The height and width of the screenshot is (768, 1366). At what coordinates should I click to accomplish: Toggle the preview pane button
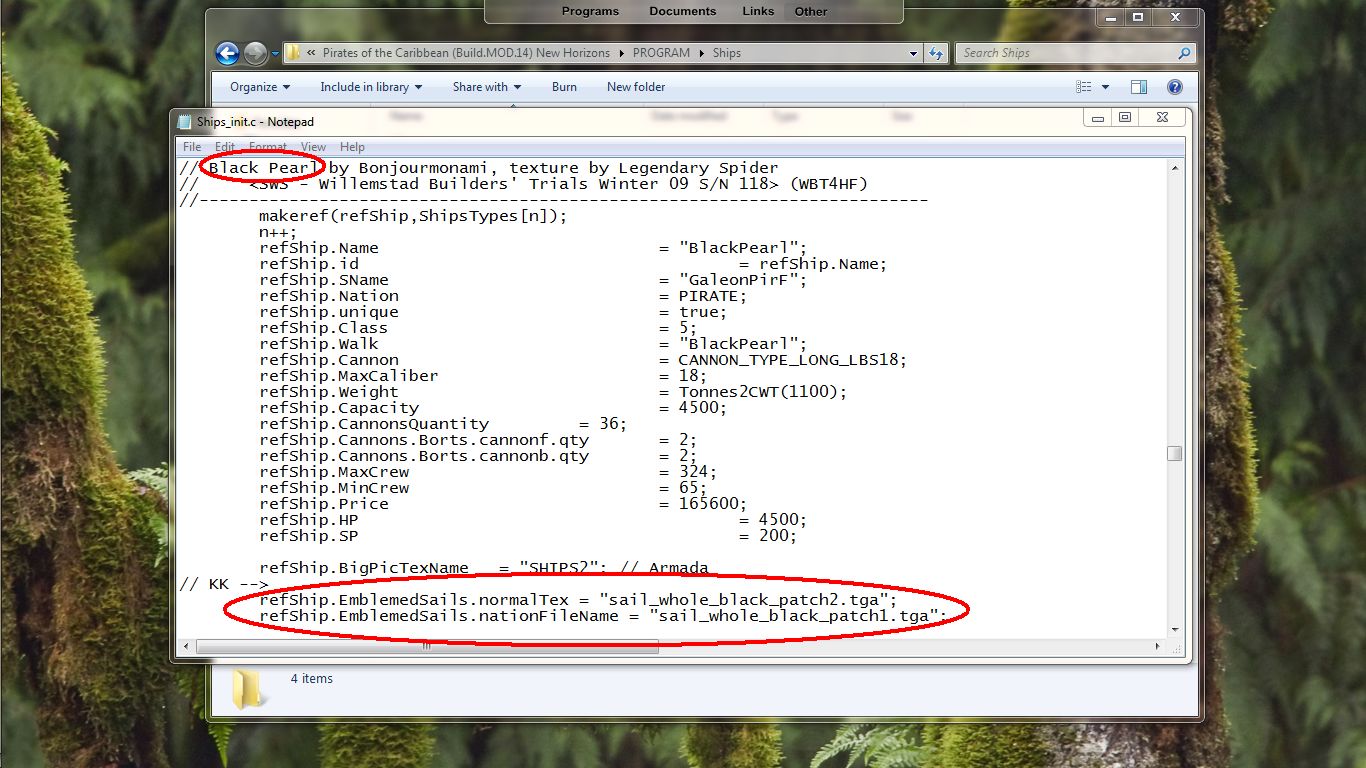1139,87
